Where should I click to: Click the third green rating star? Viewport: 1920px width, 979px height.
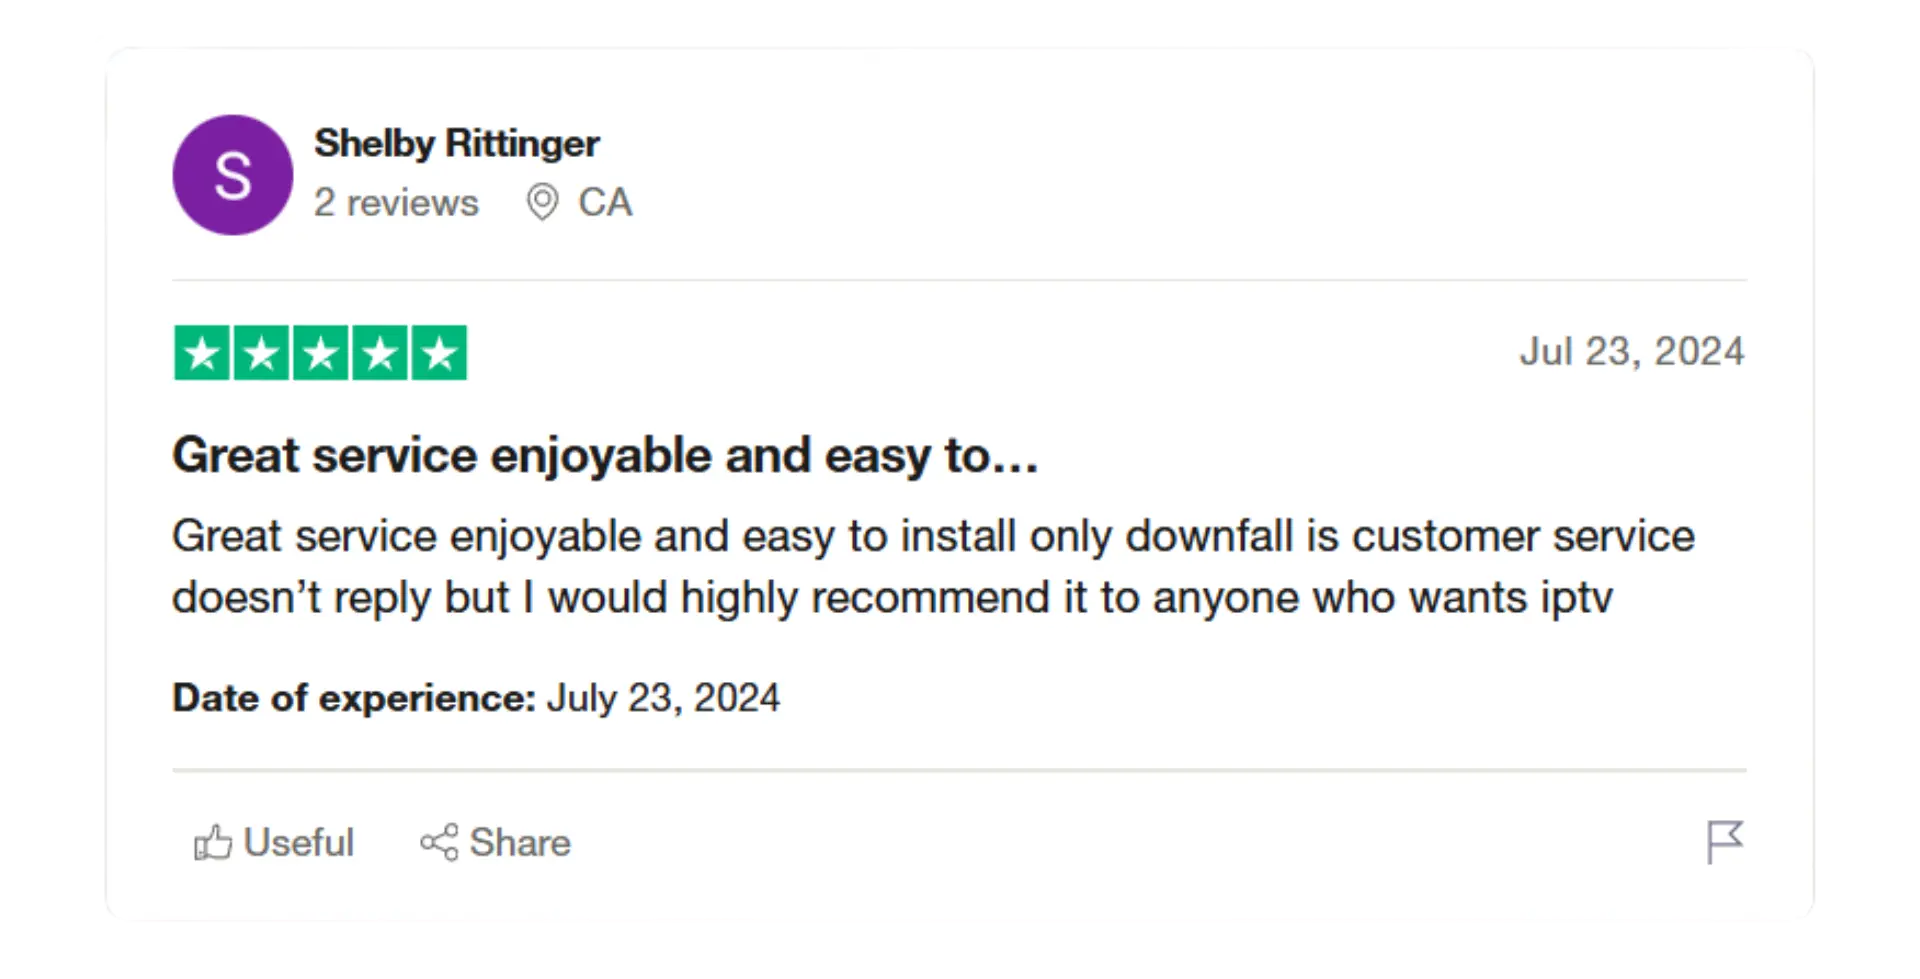pyautogui.click(x=320, y=353)
